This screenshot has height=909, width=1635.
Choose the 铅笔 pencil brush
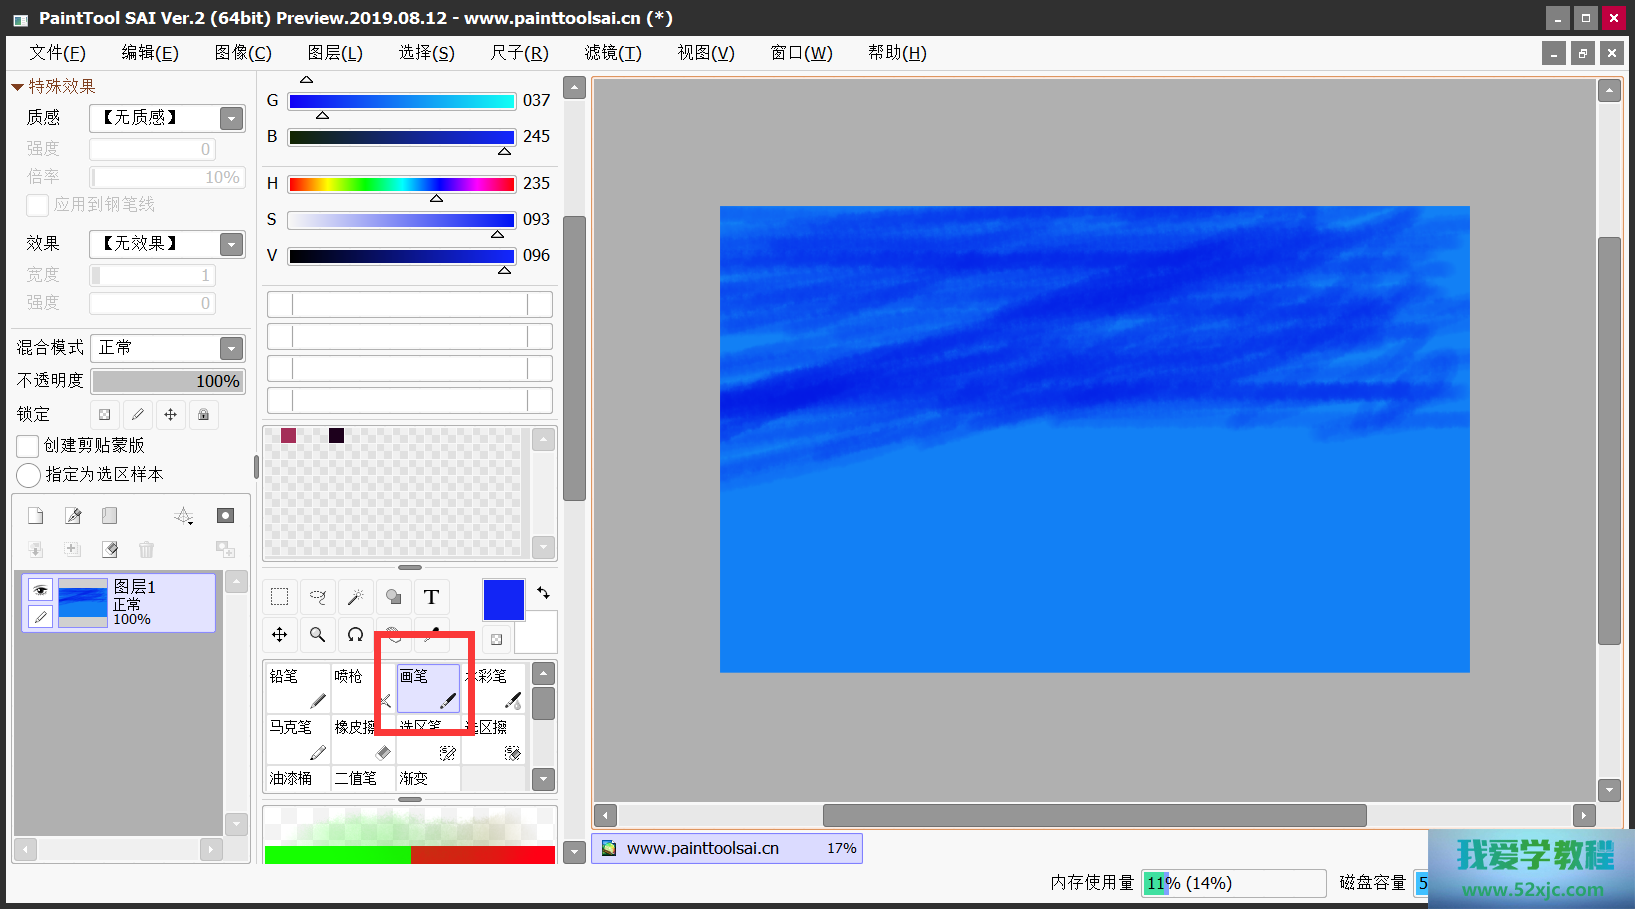(x=297, y=688)
